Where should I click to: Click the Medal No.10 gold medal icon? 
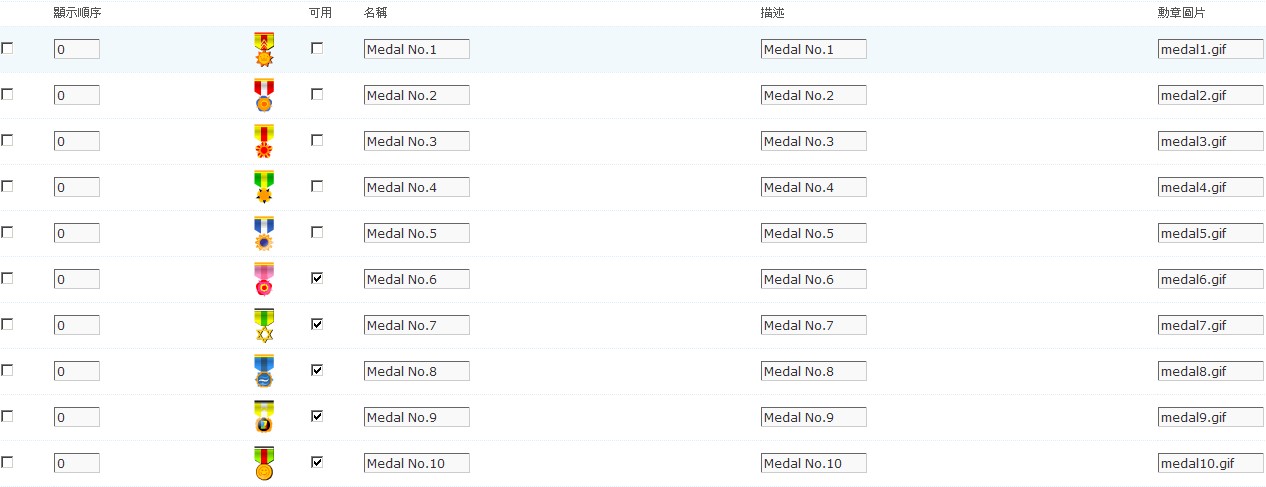point(264,463)
